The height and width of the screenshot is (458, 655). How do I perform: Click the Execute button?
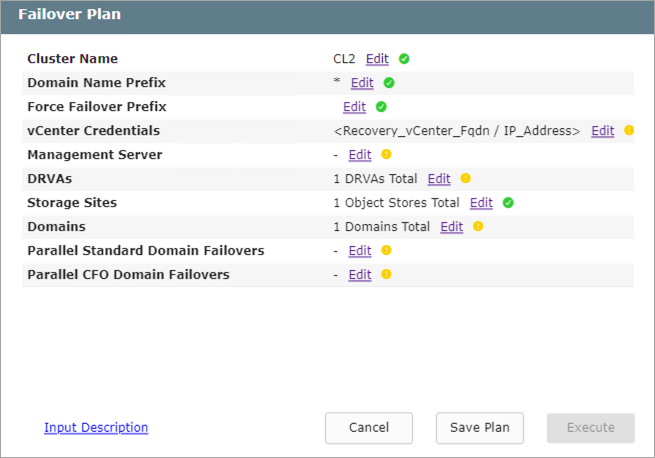590,428
